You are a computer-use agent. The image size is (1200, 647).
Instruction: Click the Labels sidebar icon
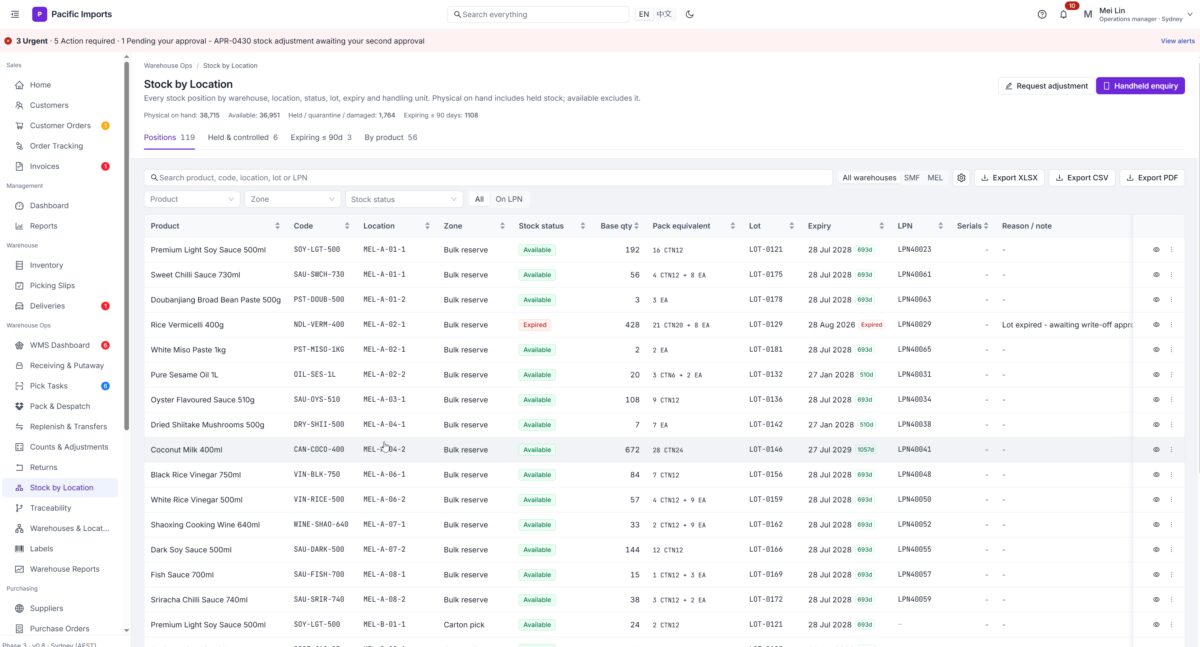click(x=19, y=549)
